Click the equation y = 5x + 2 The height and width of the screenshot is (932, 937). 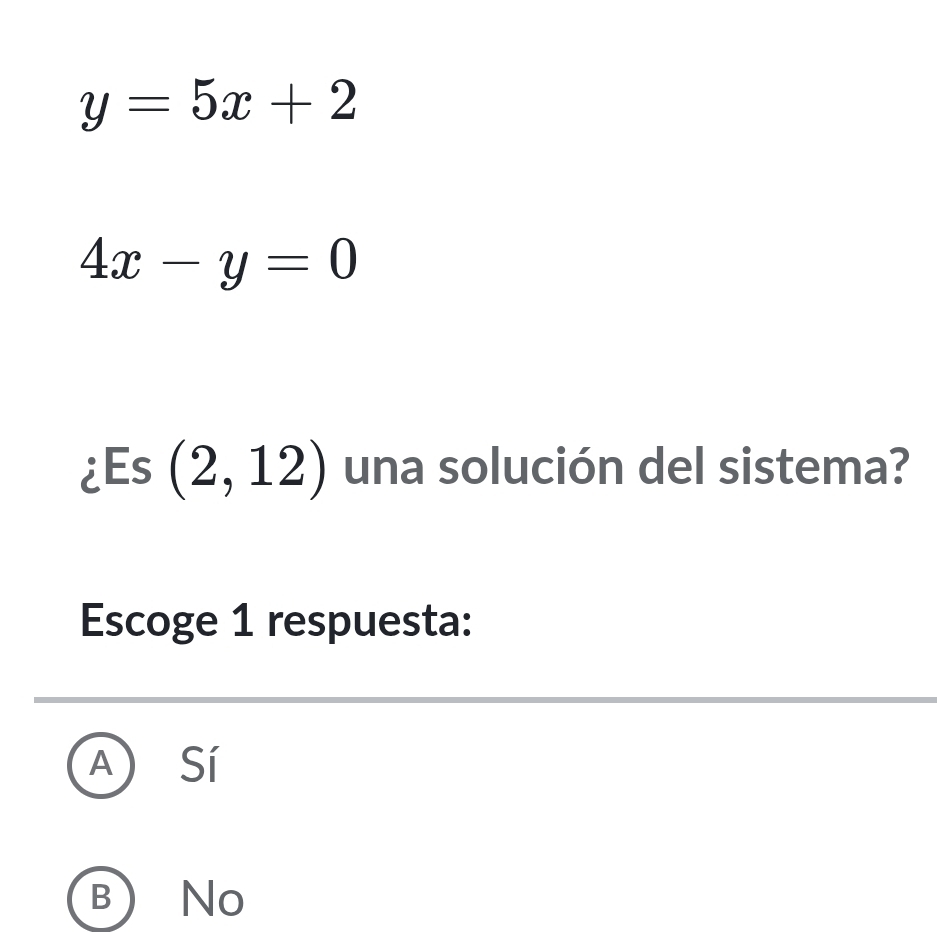click(x=218, y=100)
